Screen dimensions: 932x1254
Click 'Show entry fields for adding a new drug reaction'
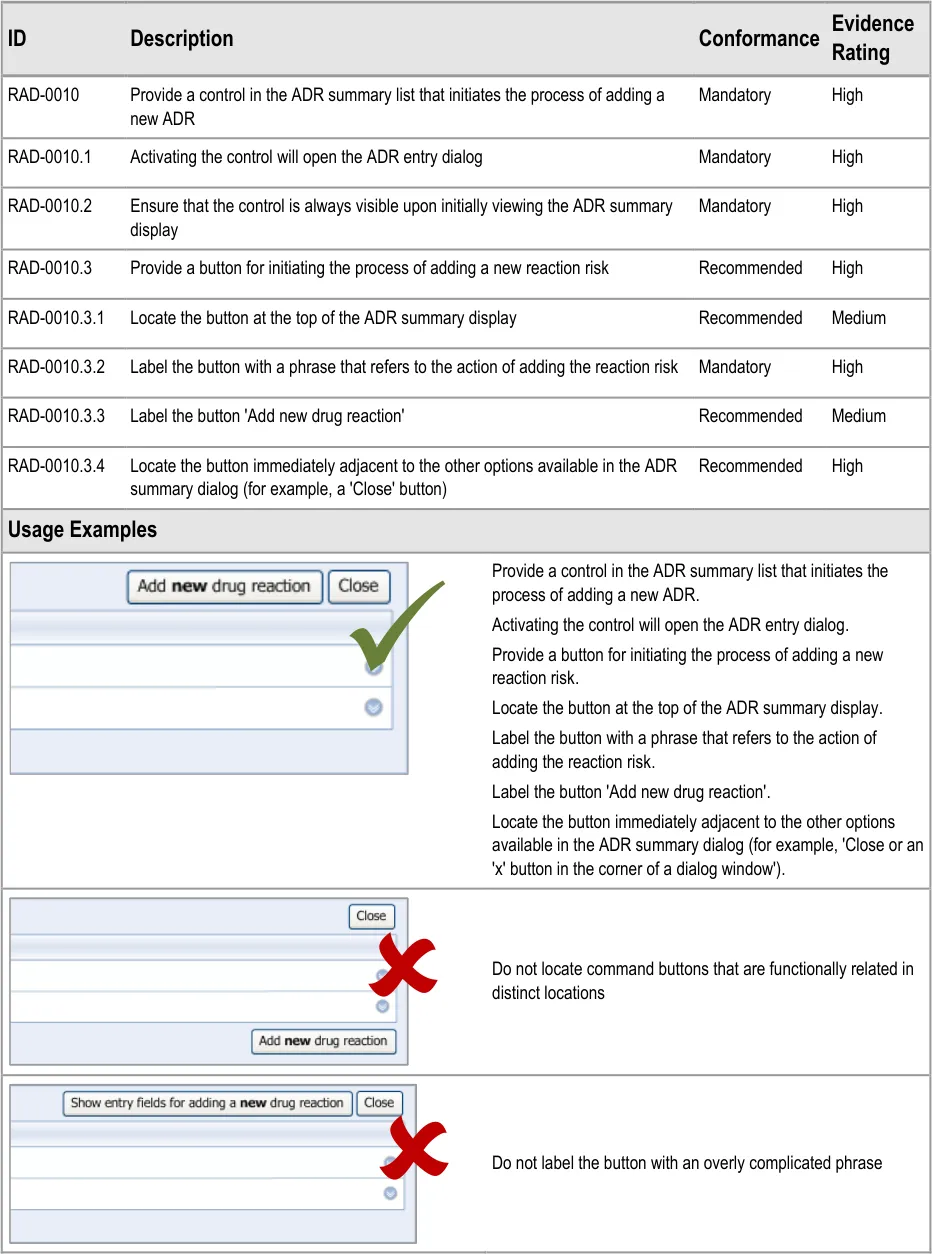(207, 1103)
